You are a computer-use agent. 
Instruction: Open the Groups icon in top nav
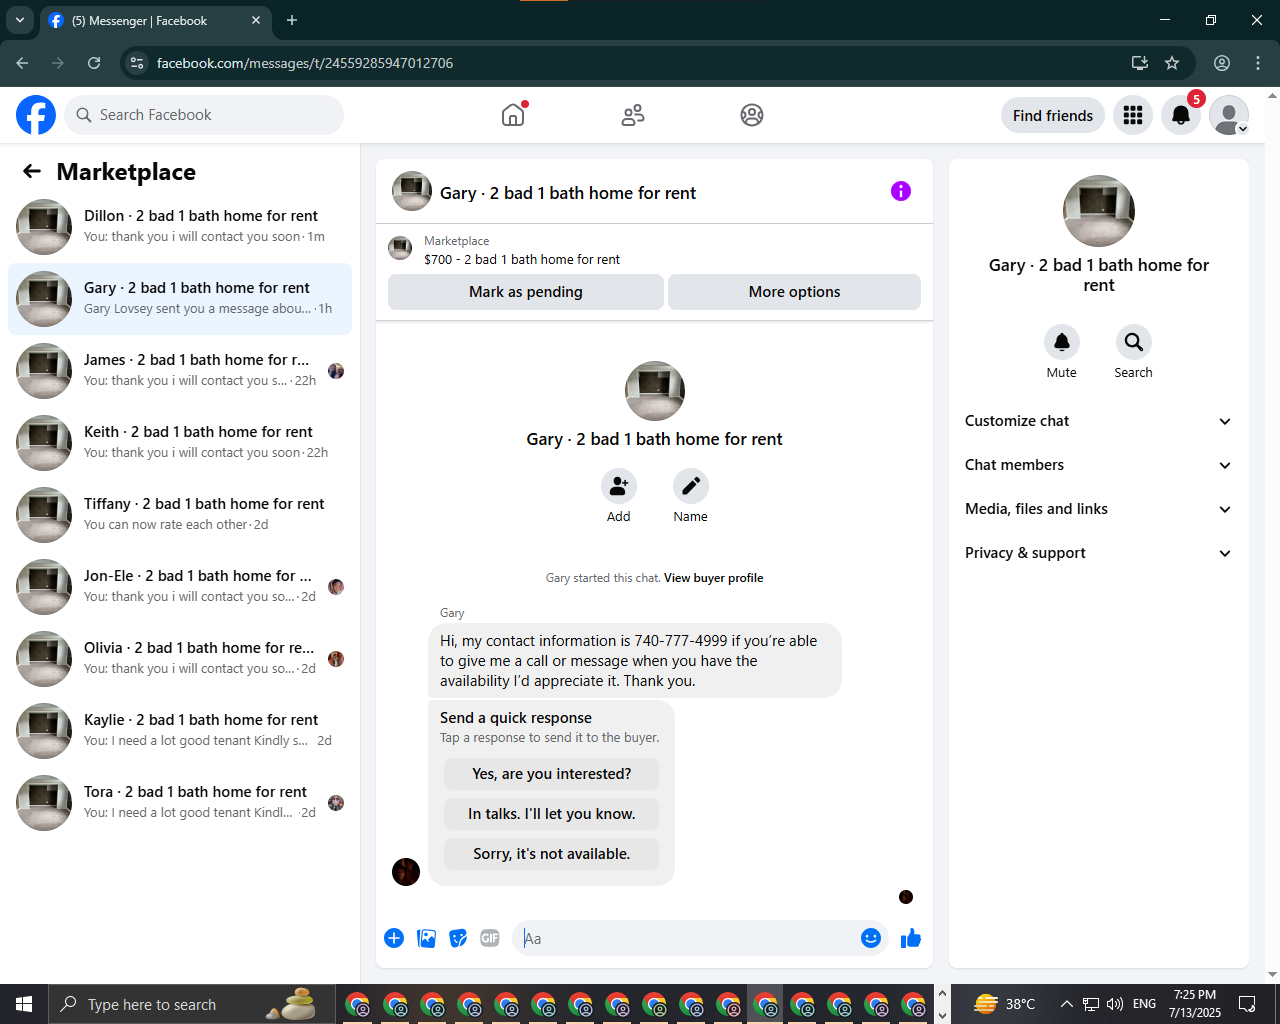click(x=752, y=115)
